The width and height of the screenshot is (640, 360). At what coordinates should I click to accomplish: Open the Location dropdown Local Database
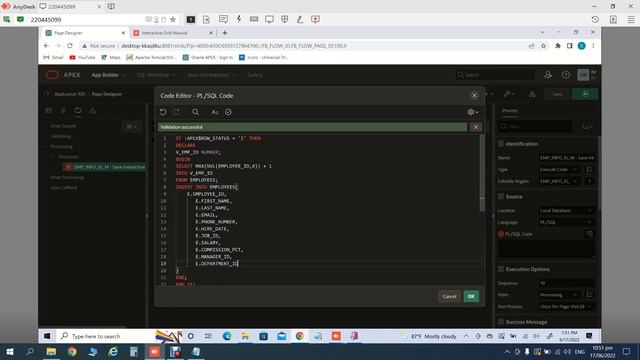(566, 211)
